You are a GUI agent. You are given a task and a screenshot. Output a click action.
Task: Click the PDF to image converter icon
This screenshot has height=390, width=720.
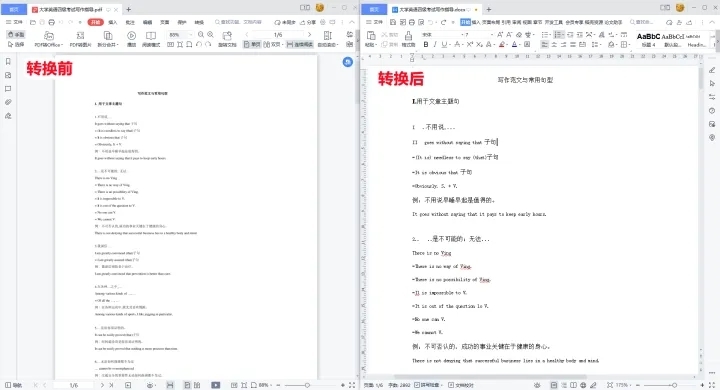coord(80,36)
